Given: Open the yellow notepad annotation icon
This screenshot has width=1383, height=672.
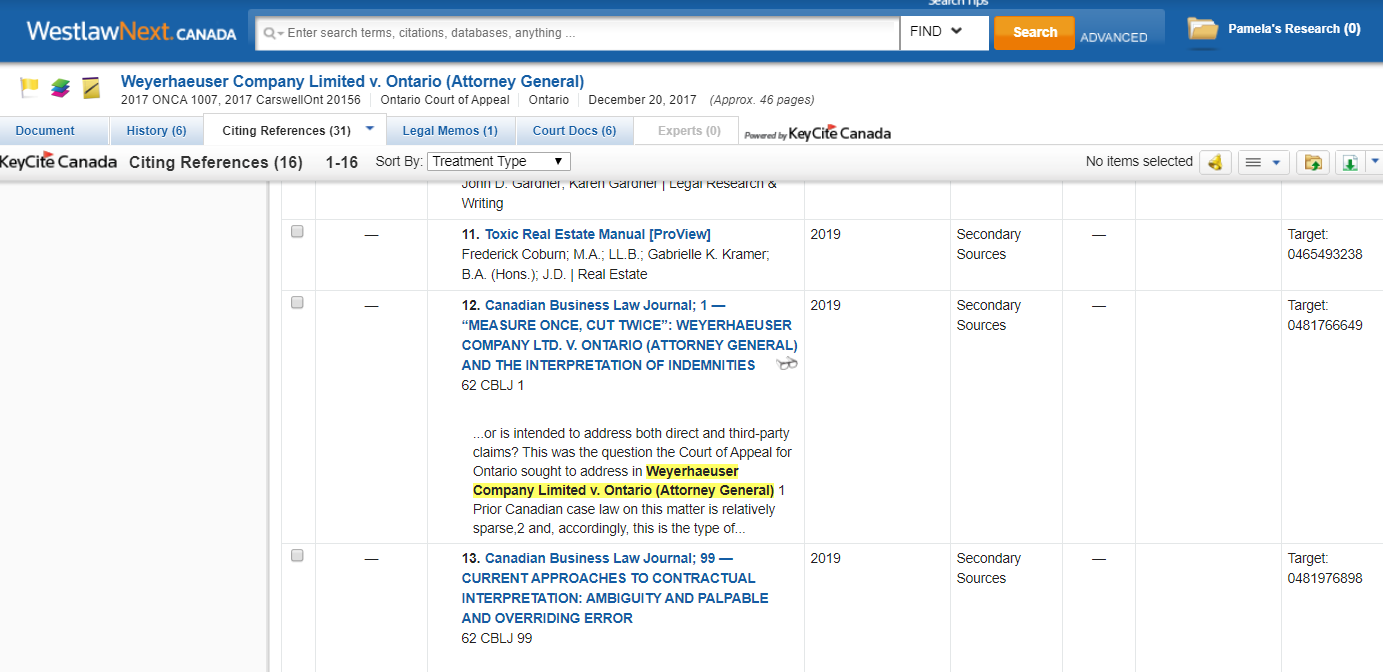Looking at the screenshot, I should [91, 88].
